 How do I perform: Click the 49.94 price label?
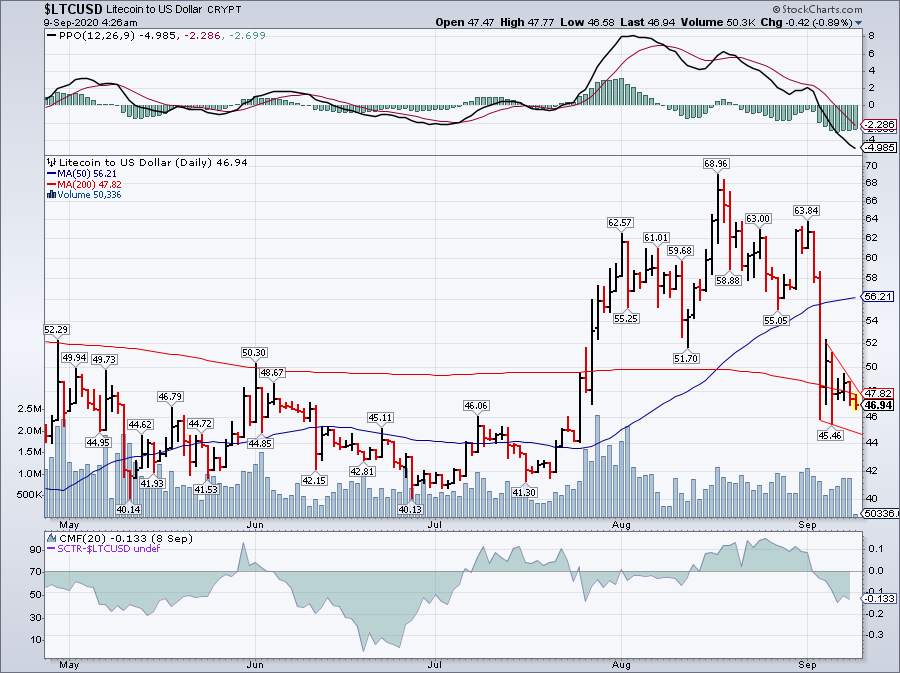pyautogui.click(x=75, y=358)
